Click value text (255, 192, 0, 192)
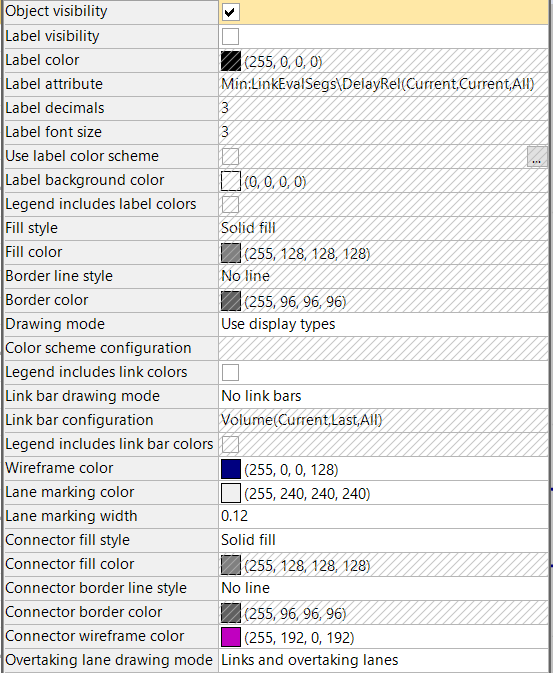This screenshot has width=553, height=673. coord(299,638)
